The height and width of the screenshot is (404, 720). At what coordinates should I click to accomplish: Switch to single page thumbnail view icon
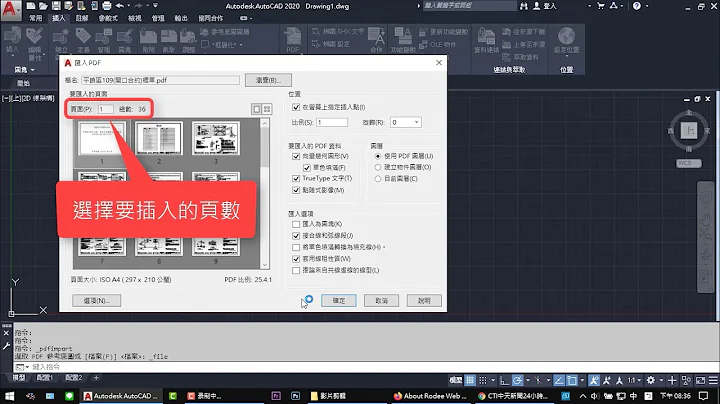[257, 109]
